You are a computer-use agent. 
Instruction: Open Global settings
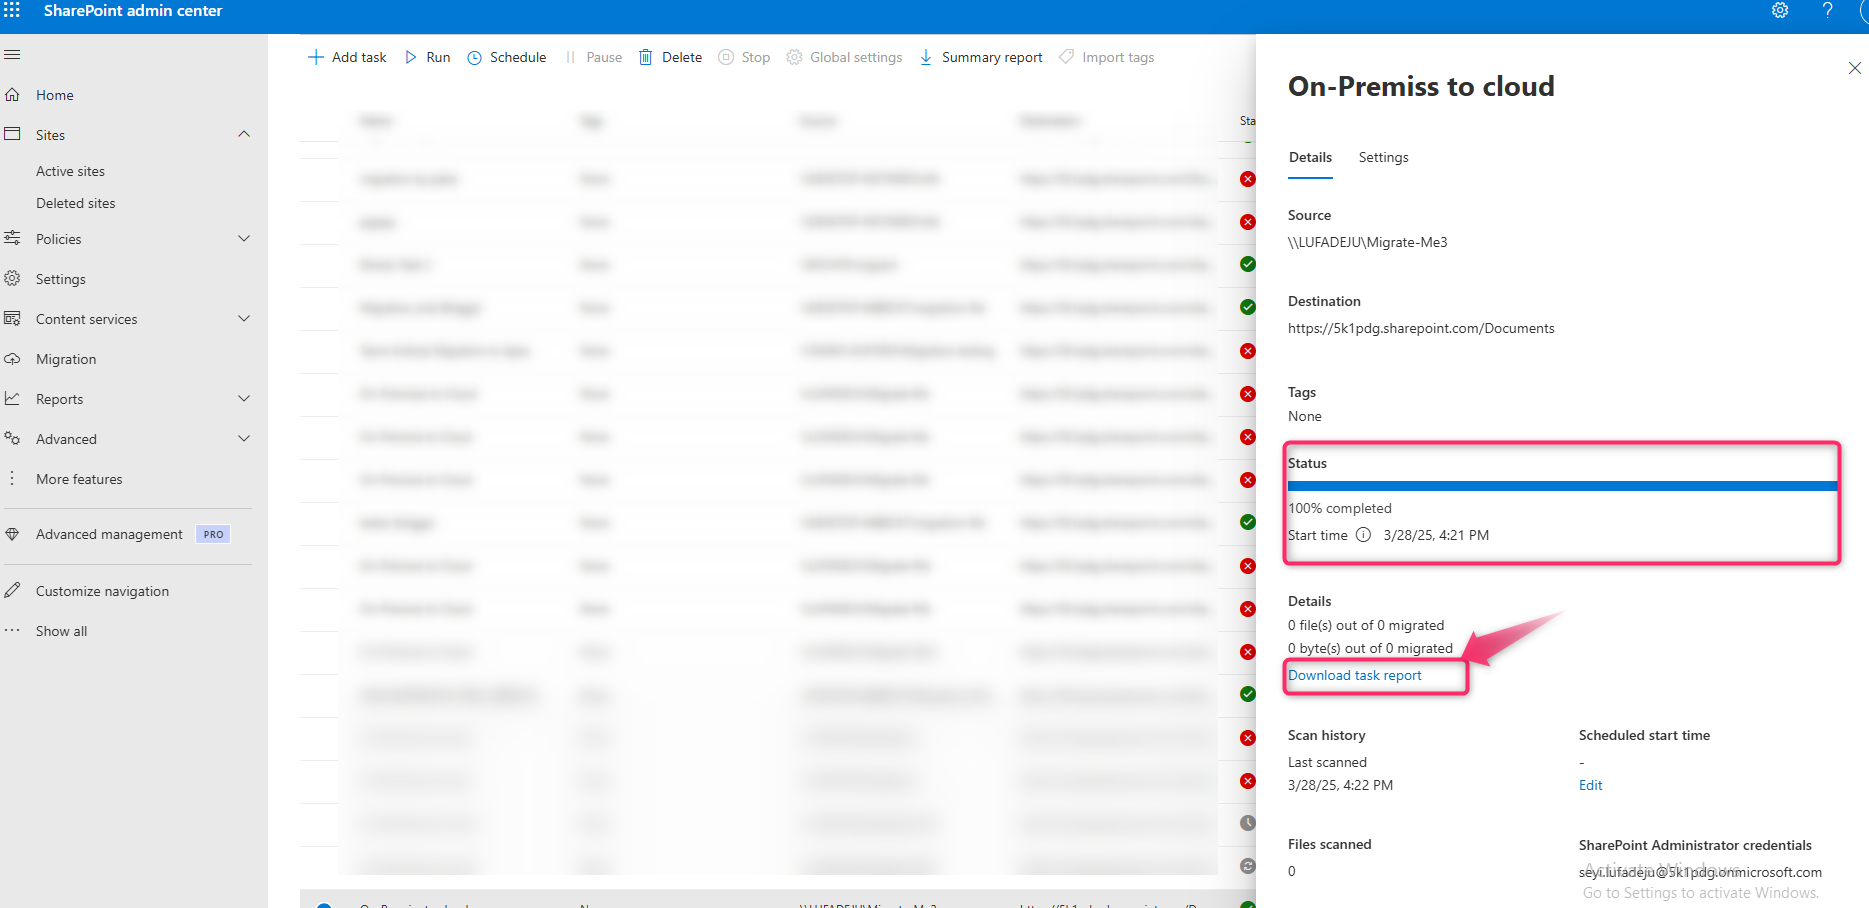pyautogui.click(x=844, y=57)
